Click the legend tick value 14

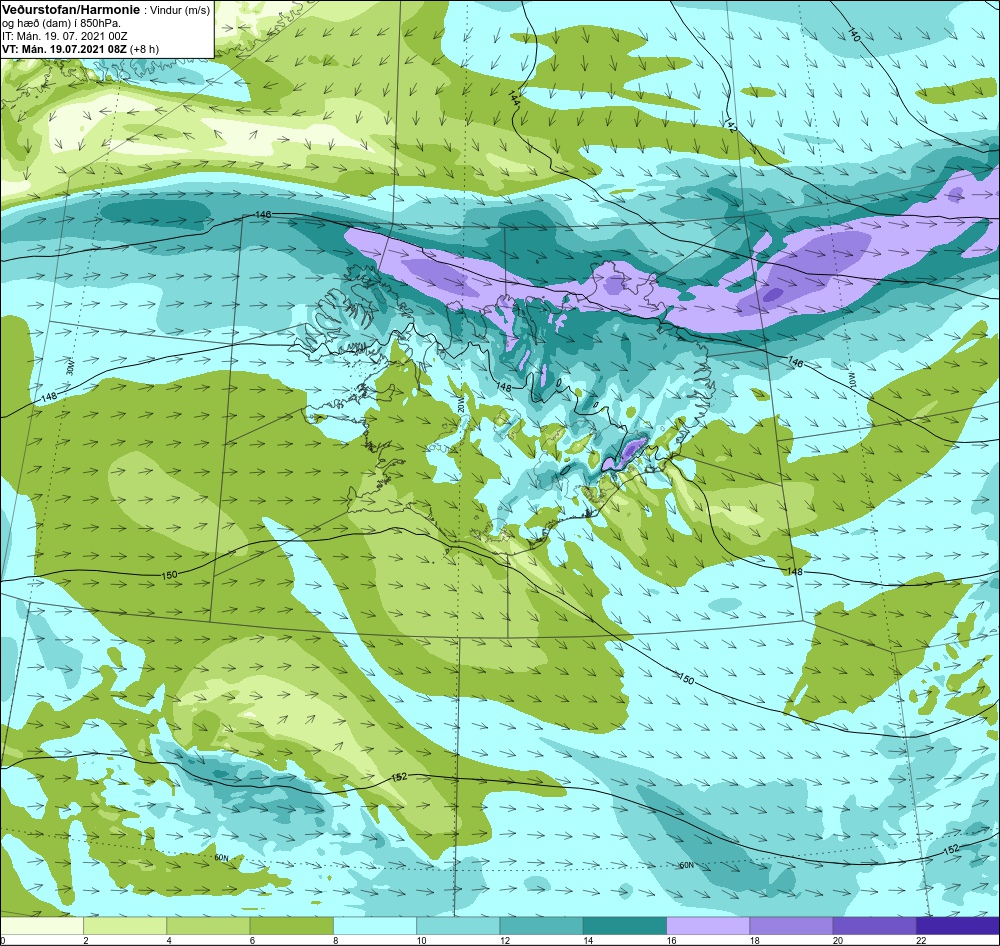588,940
